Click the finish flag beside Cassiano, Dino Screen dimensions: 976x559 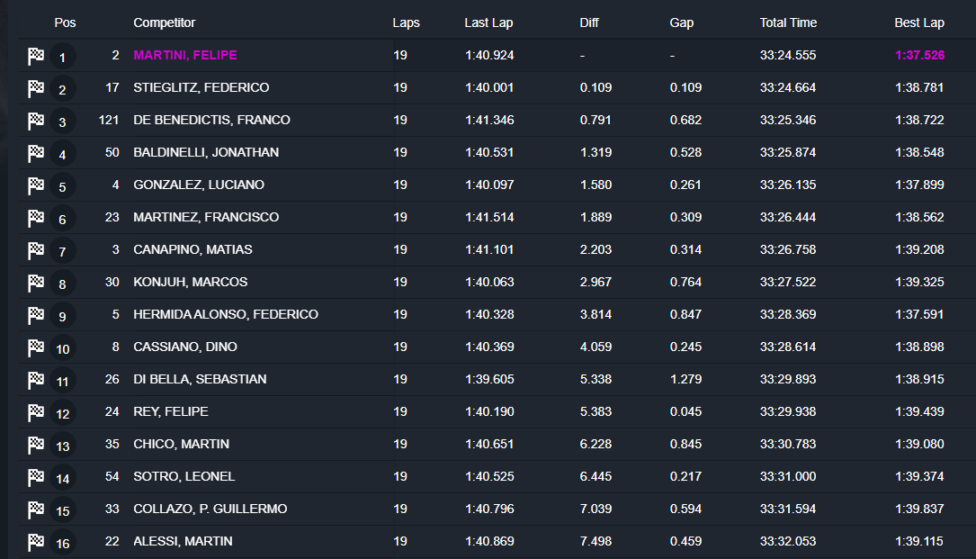pos(36,348)
